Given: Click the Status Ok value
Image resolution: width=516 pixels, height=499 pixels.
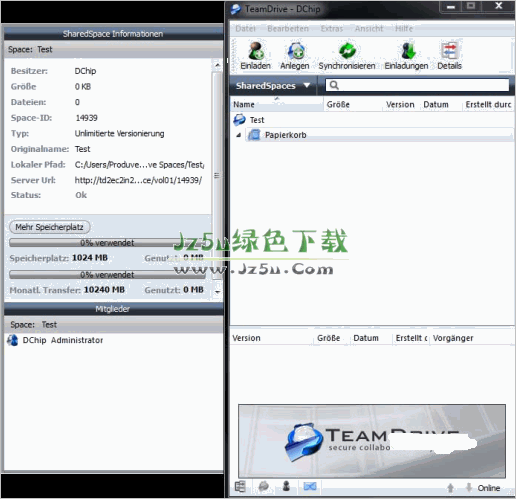Looking at the screenshot, I should [81, 195].
